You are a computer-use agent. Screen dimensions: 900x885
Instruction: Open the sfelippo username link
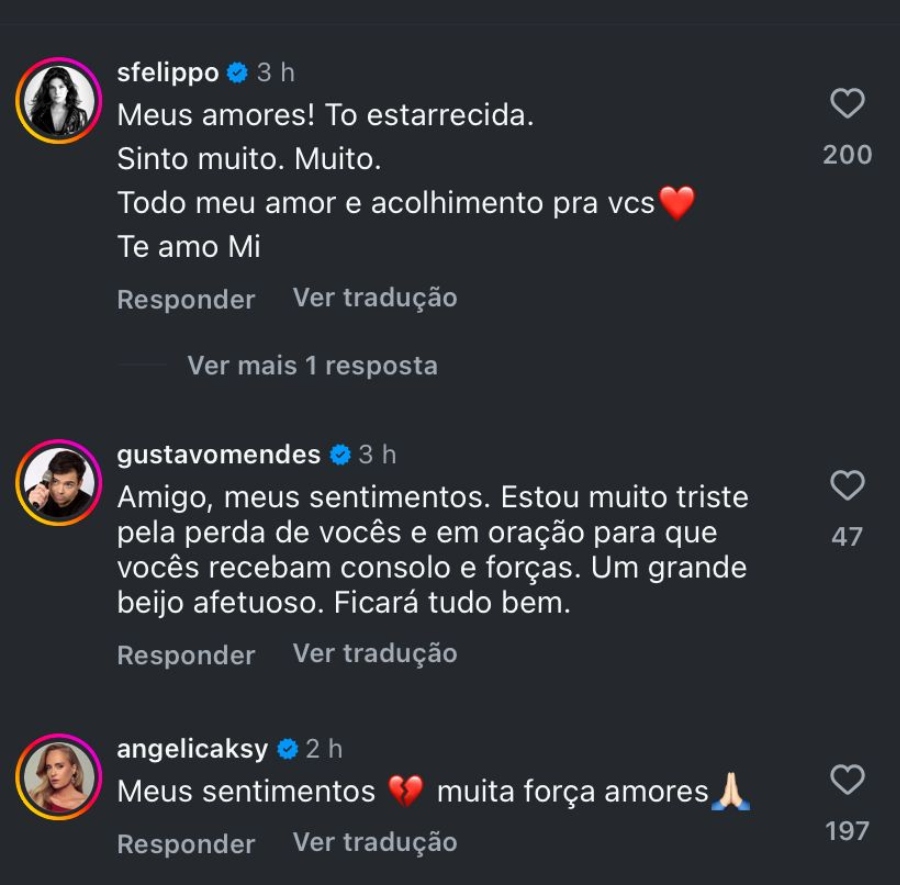167,73
